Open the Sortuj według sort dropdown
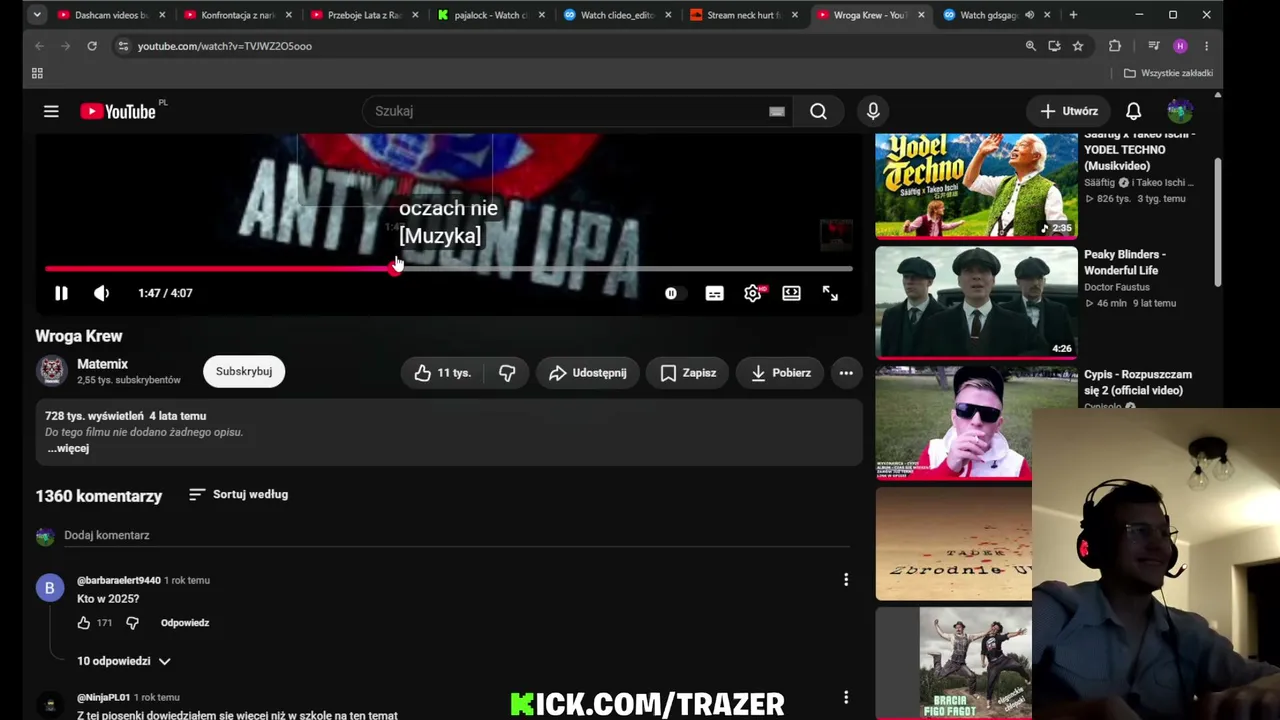Image resolution: width=1280 pixels, height=720 pixels. [x=238, y=494]
